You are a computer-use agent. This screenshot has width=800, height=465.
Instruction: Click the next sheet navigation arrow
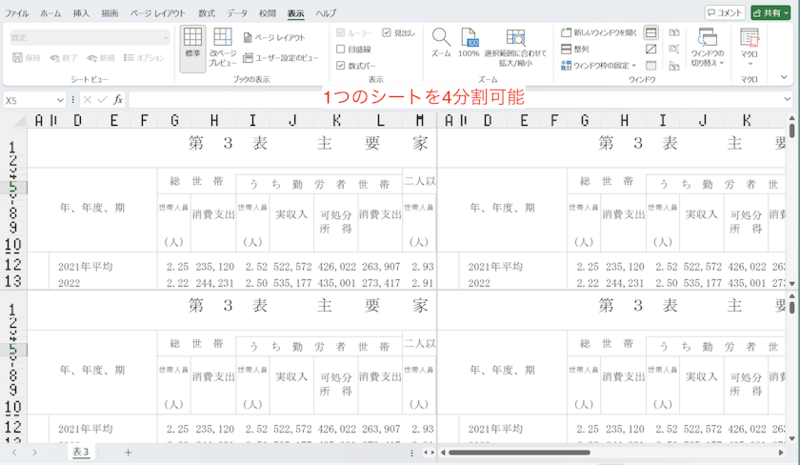[34, 452]
